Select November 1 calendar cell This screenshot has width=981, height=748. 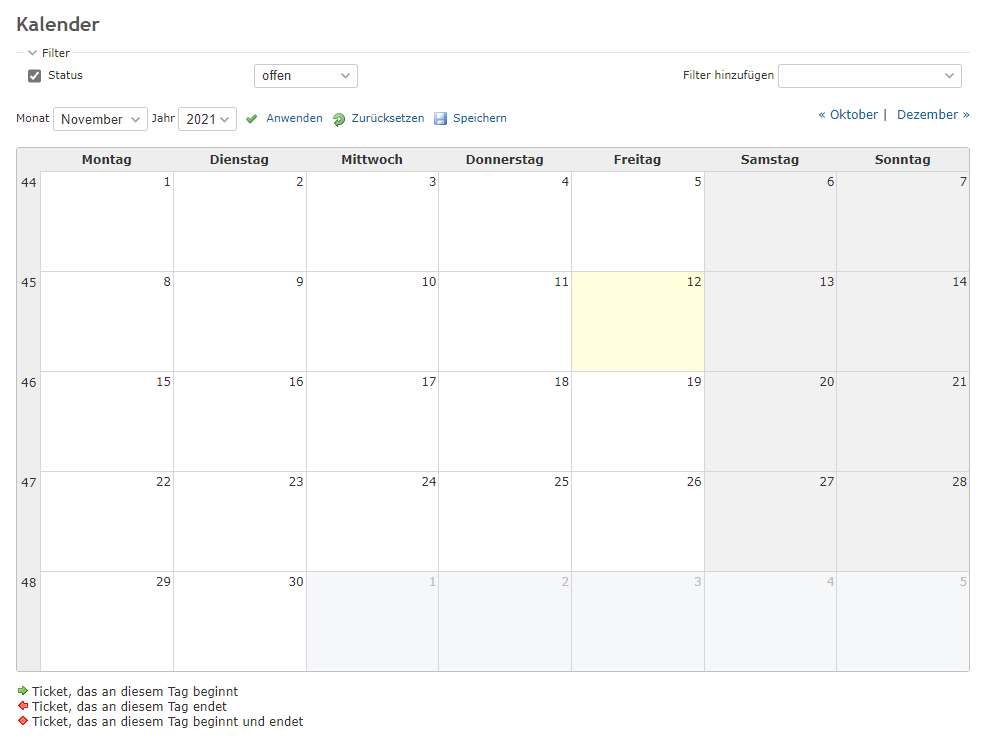pos(107,221)
